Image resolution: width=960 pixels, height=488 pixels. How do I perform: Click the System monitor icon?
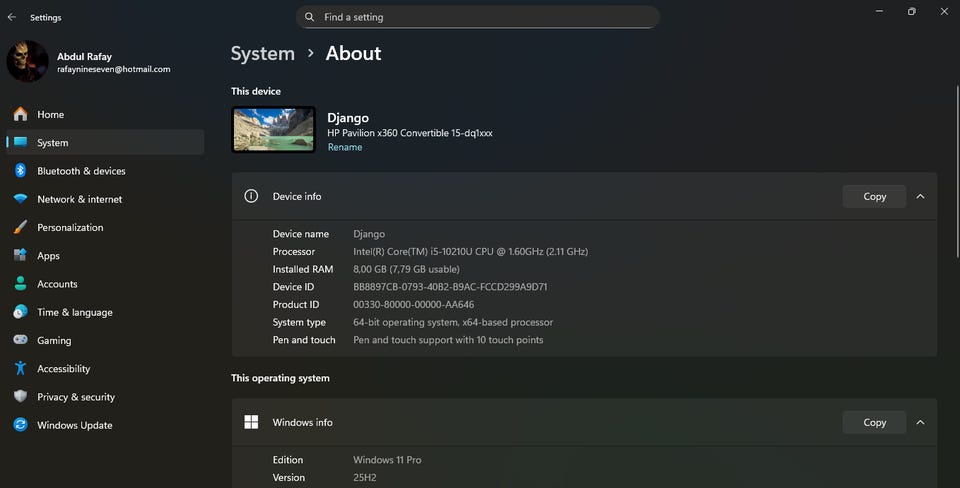[20, 142]
